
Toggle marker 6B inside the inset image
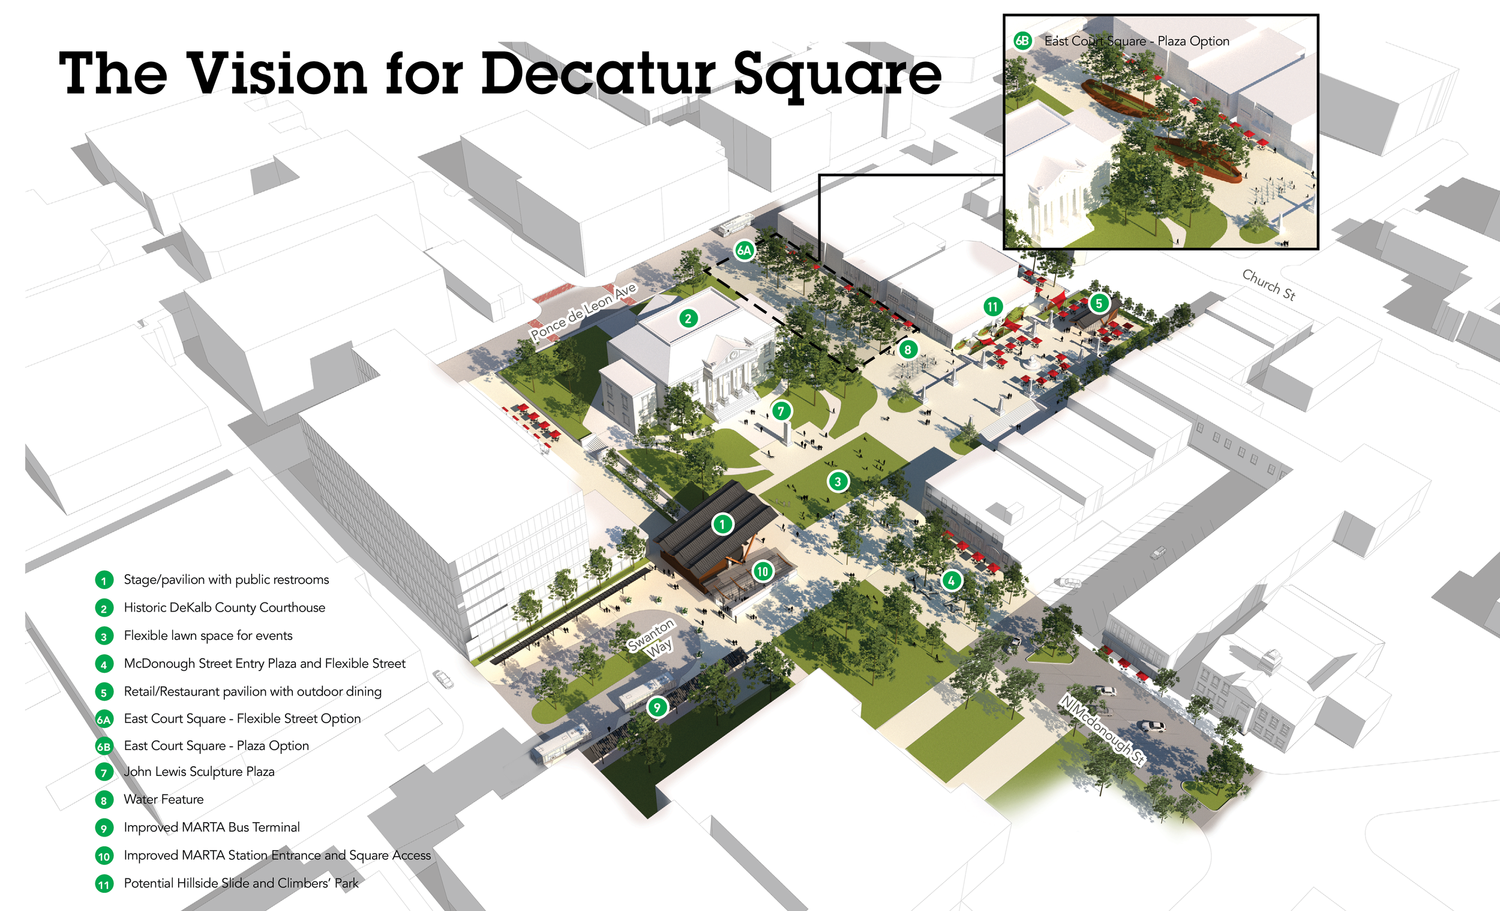pyautogui.click(x=1022, y=41)
